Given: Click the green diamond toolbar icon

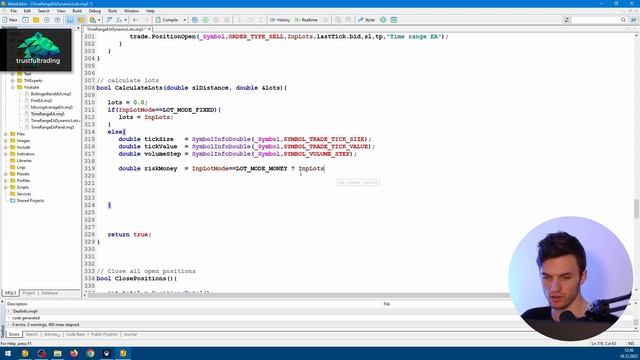Looking at the screenshot, I should tap(383, 20).
